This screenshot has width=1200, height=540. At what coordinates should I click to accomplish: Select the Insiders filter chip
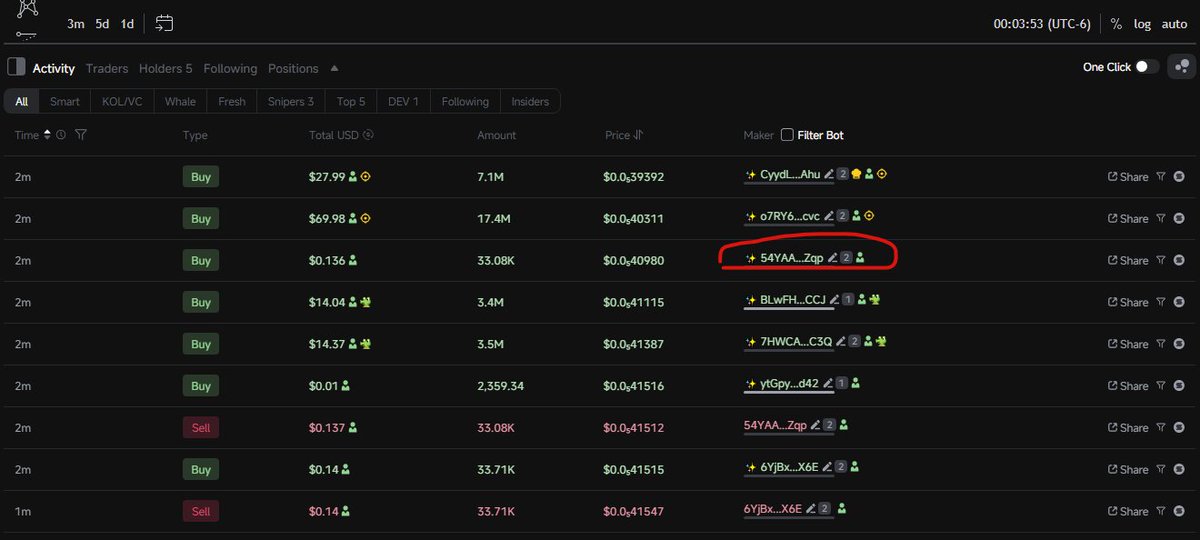(x=530, y=101)
